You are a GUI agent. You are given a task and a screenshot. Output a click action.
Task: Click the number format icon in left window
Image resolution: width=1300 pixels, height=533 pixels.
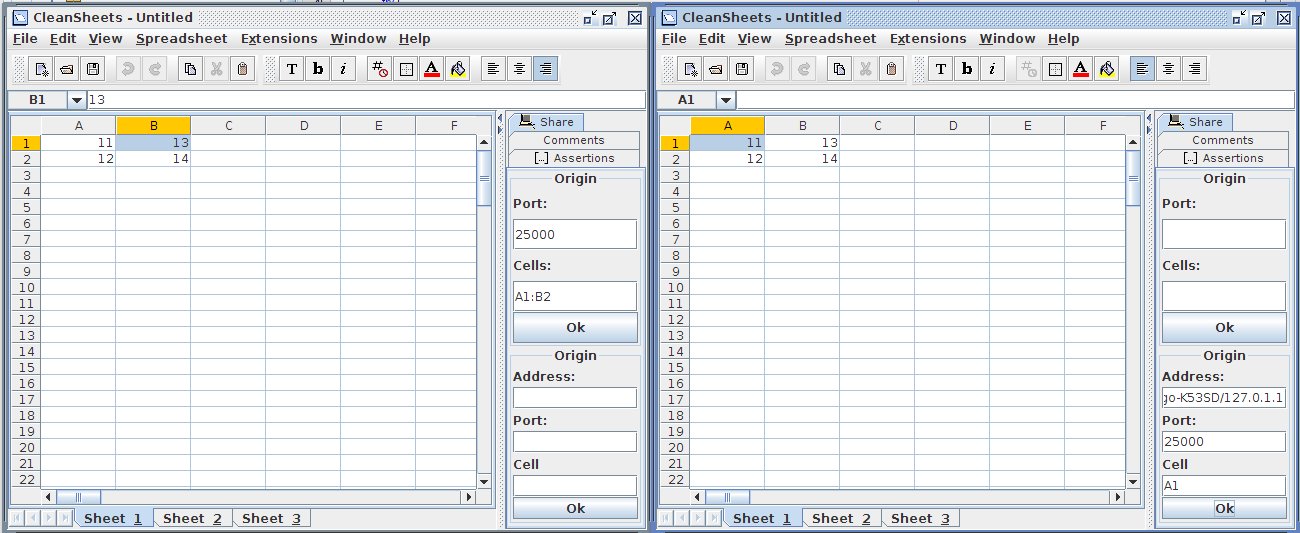pyautogui.click(x=379, y=69)
